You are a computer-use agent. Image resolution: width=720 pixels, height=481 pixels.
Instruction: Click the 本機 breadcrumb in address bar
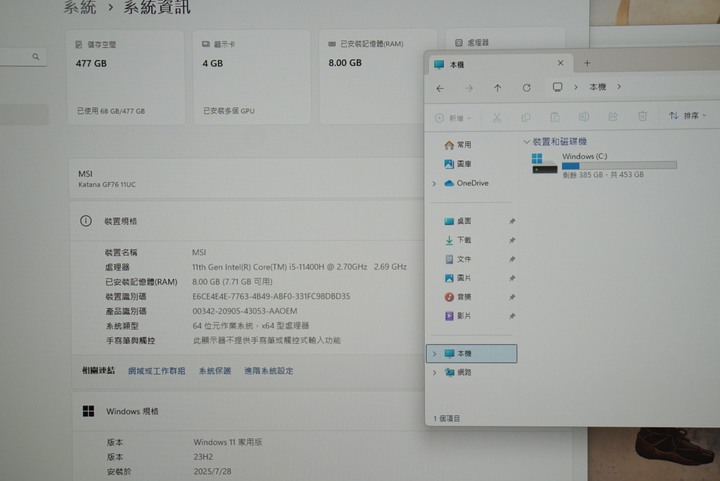click(597, 87)
